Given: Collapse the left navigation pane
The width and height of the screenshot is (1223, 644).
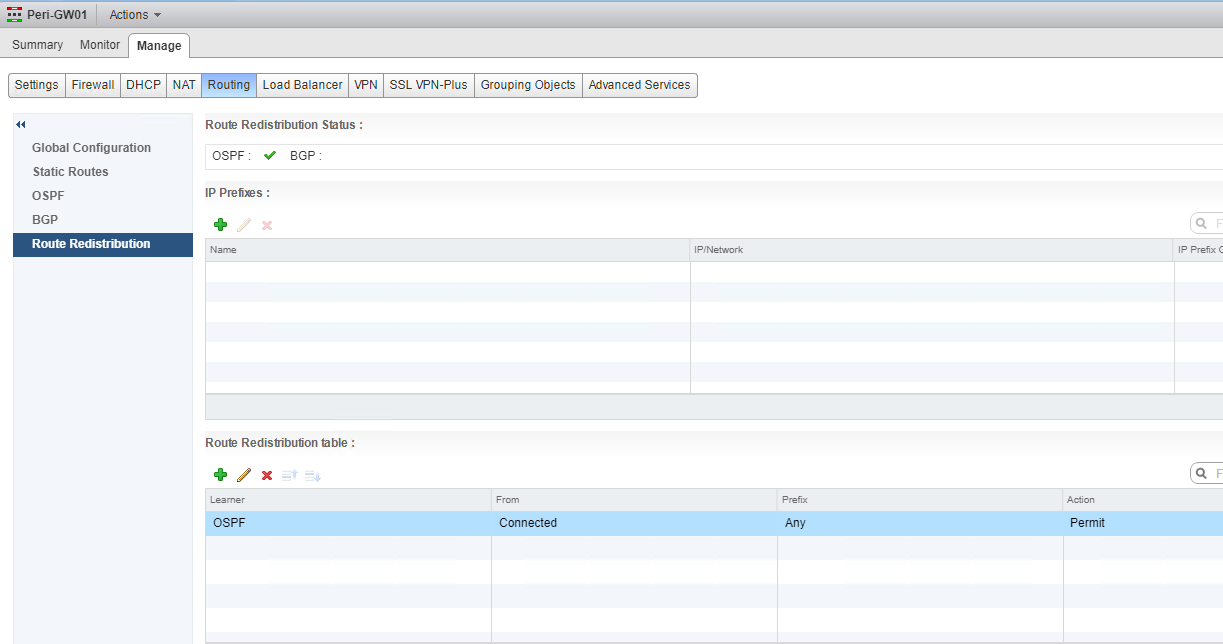Looking at the screenshot, I should pyautogui.click(x=21, y=124).
